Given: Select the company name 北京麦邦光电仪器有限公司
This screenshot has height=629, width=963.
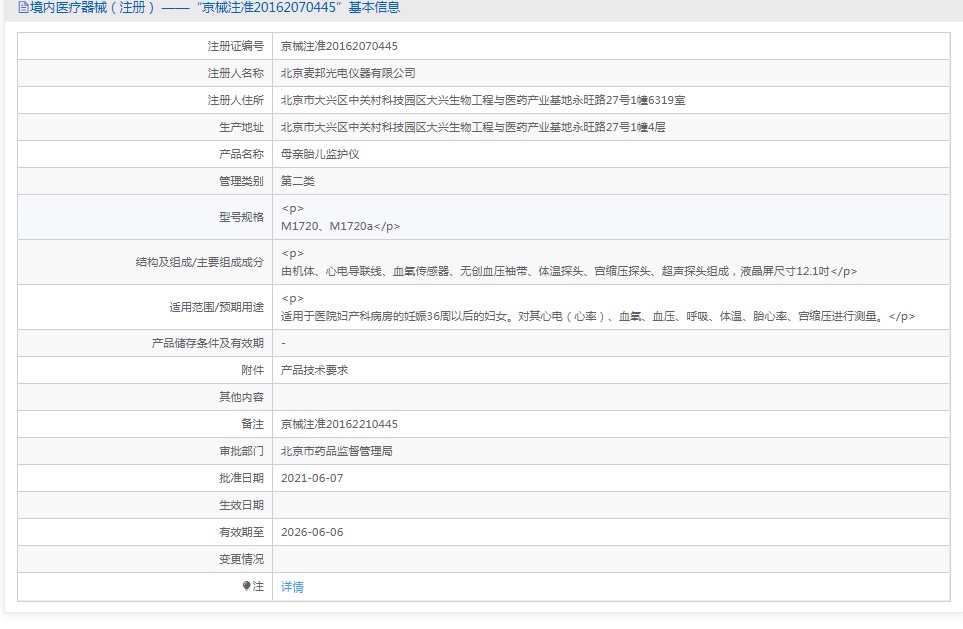Looking at the screenshot, I should point(348,73).
